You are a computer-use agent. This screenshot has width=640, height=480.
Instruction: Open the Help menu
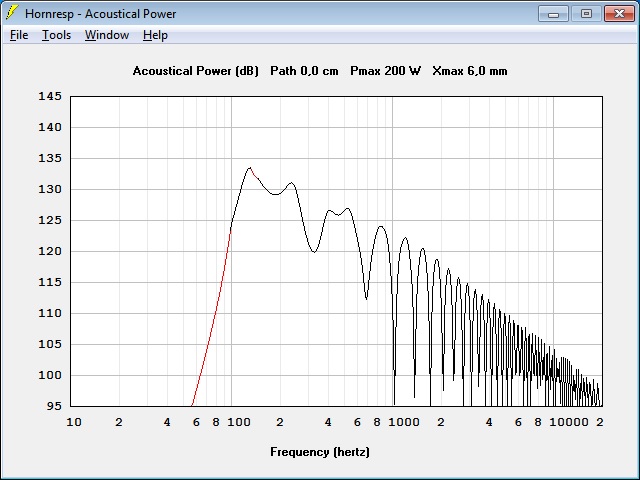tap(155, 35)
